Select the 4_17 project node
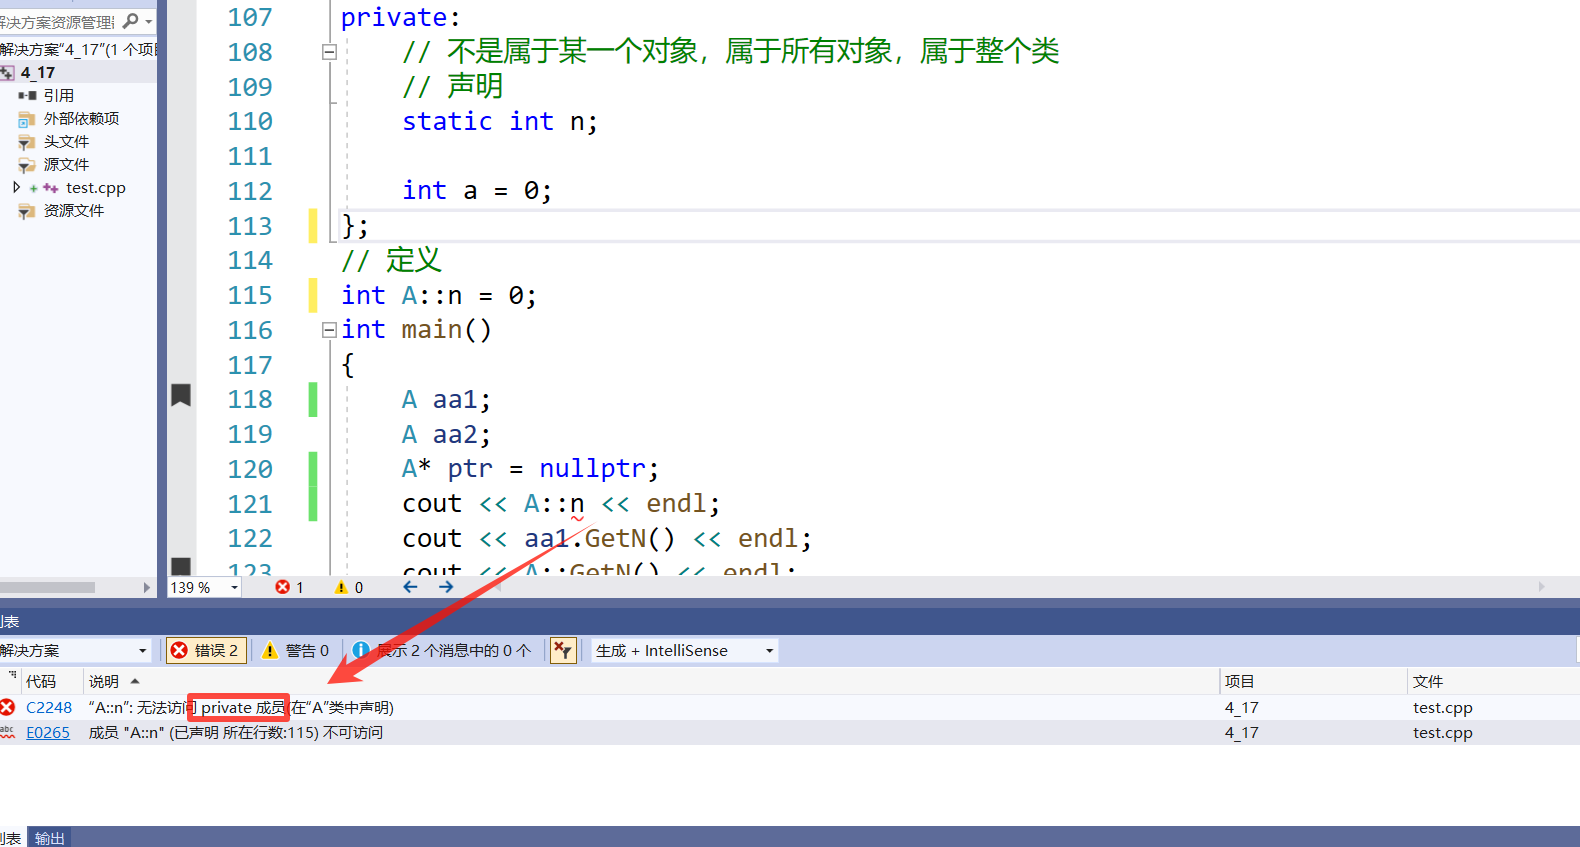1580x847 pixels. click(x=38, y=72)
